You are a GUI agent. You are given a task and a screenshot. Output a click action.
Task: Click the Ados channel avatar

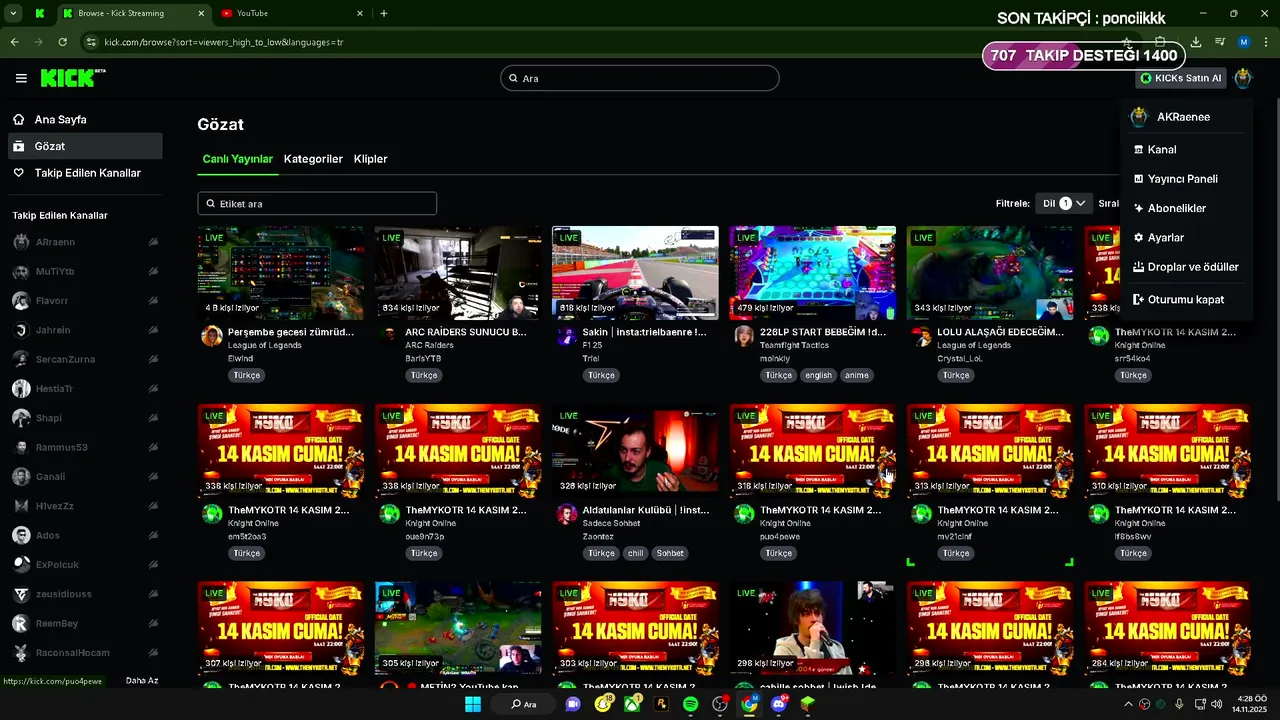[x=20, y=535]
